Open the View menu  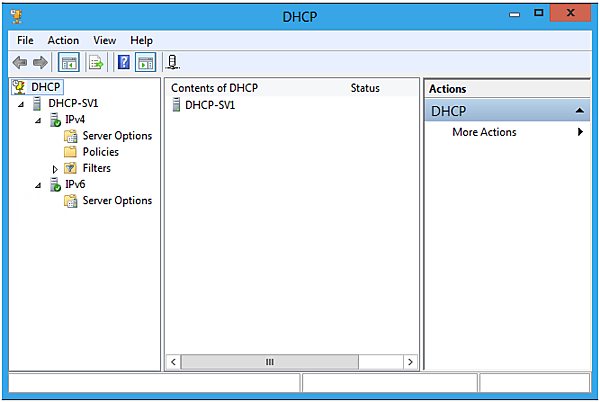pyautogui.click(x=104, y=40)
